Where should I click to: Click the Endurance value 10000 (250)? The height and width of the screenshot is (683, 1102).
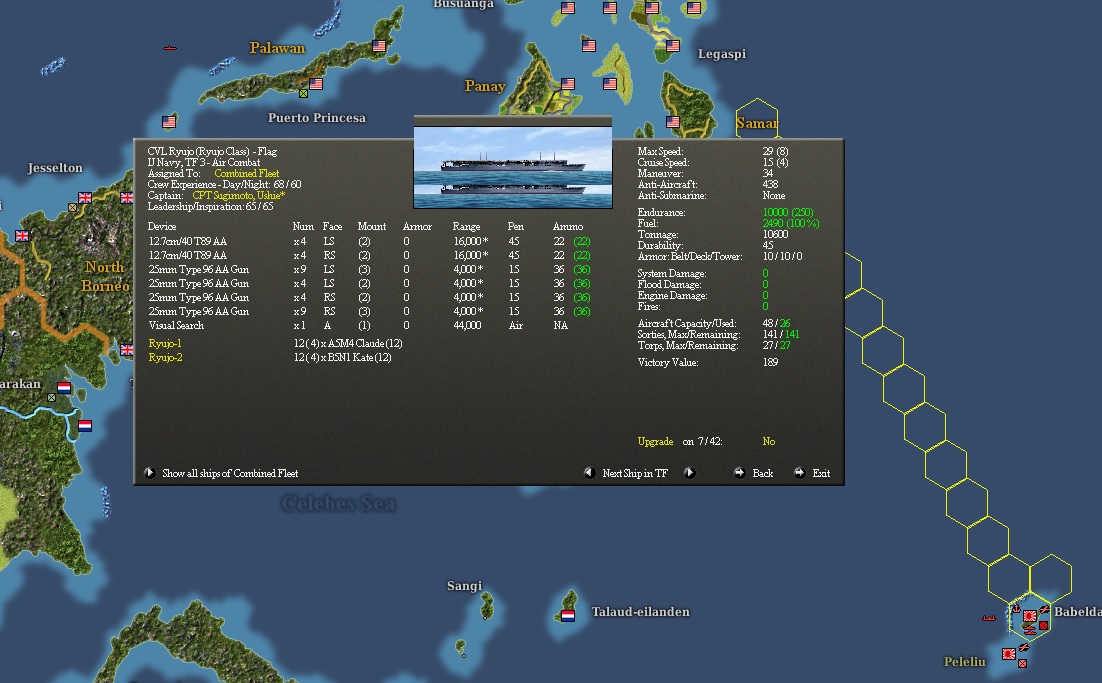788,212
